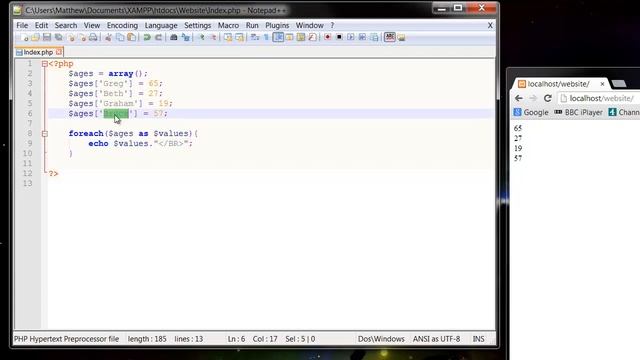Reload the localhost page in browser
The height and width of the screenshot is (360, 640).
click(548, 98)
